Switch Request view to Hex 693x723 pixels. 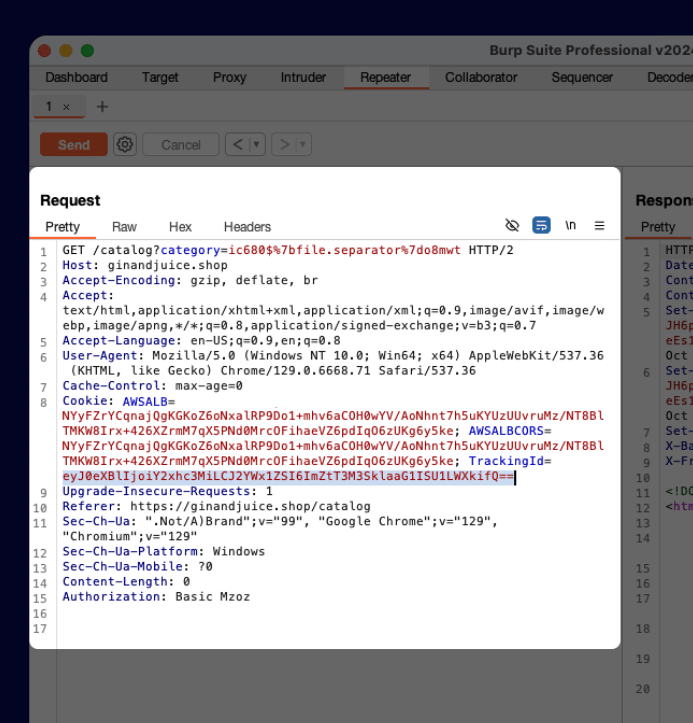click(x=180, y=227)
